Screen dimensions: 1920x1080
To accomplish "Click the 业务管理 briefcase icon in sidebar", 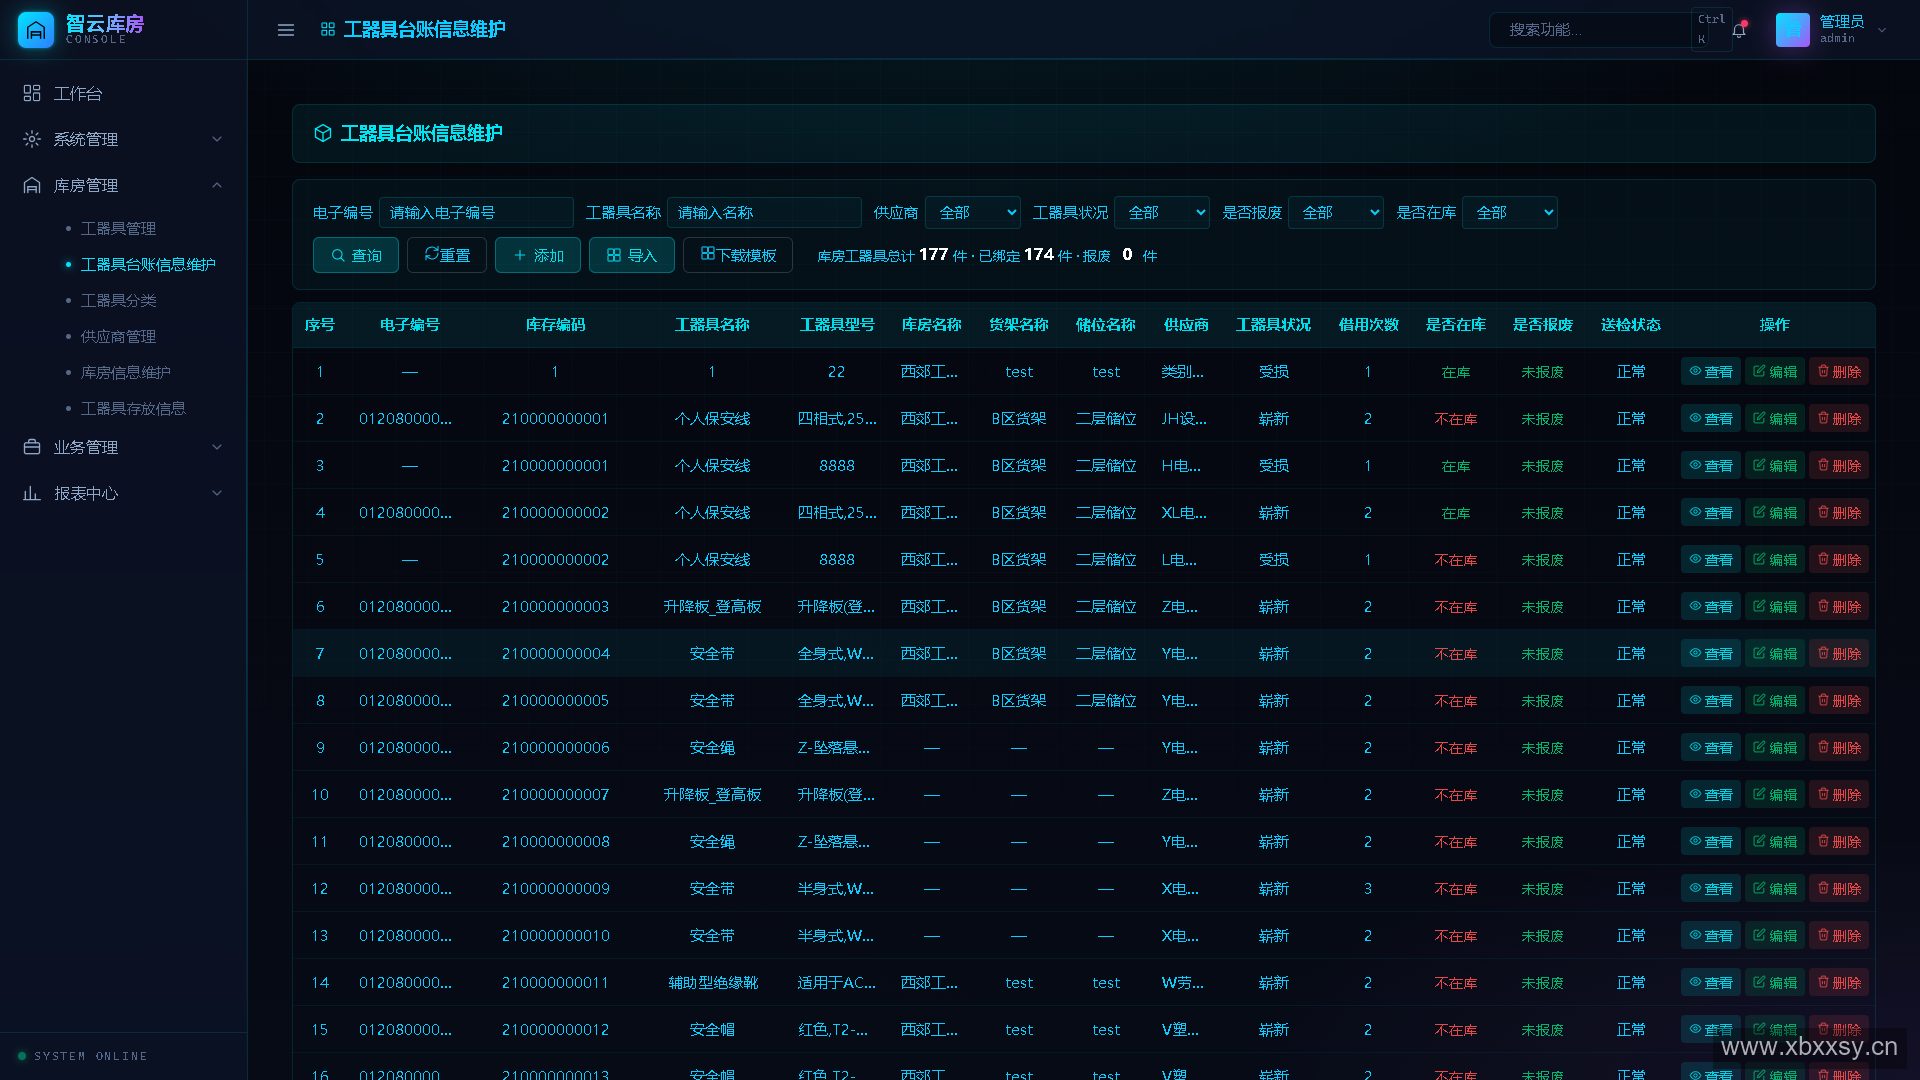I will [x=32, y=447].
